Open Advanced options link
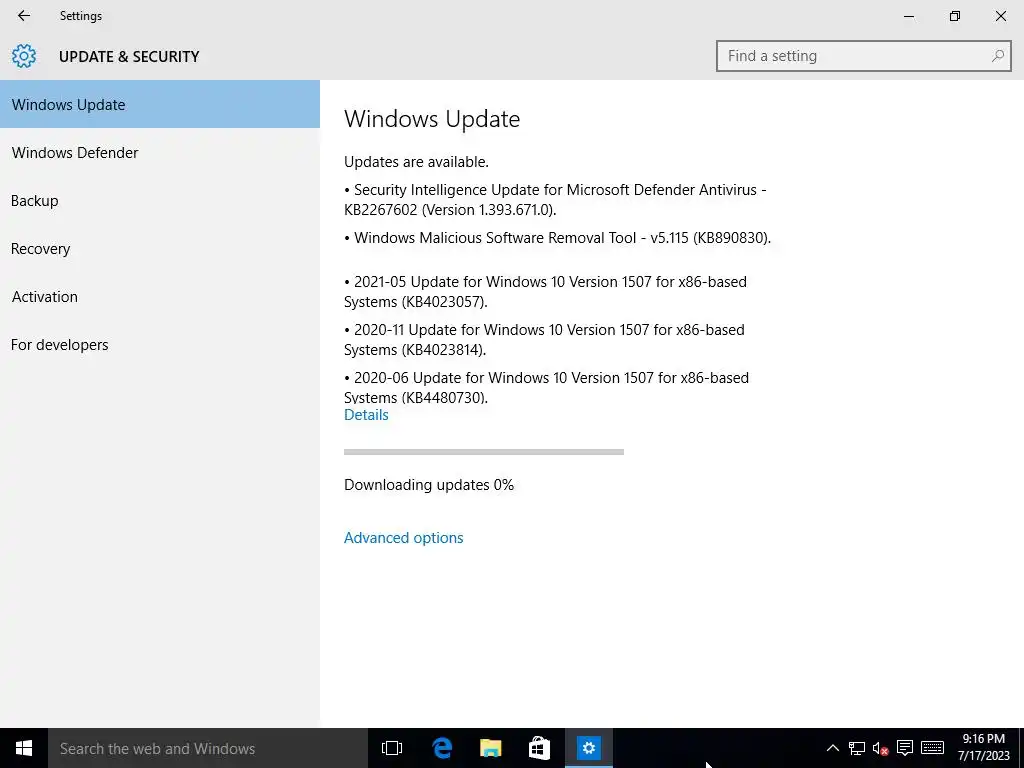The width and height of the screenshot is (1024, 768). click(404, 537)
